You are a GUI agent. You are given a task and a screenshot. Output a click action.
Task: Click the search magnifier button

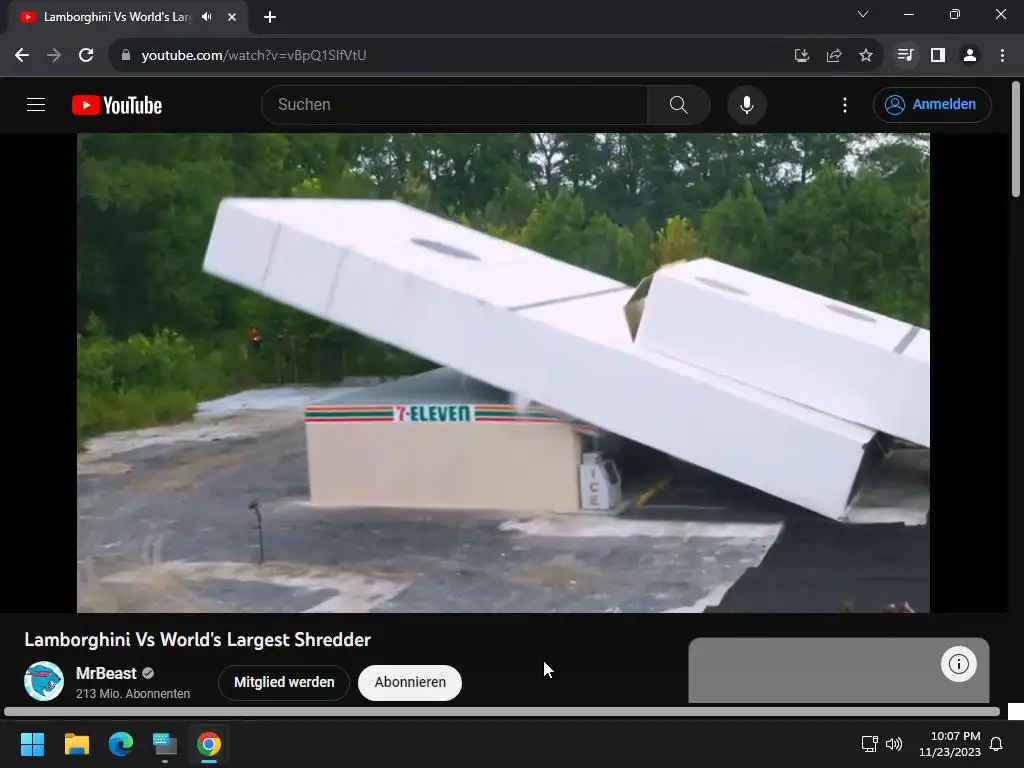point(679,104)
